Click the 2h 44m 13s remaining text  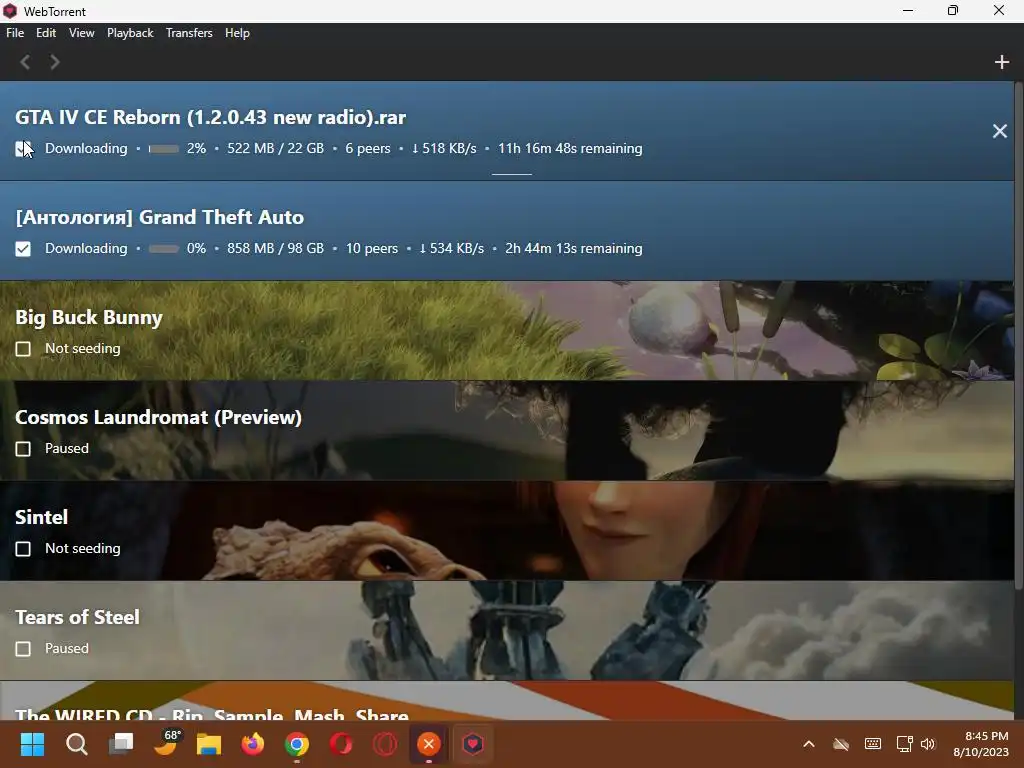tap(573, 248)
